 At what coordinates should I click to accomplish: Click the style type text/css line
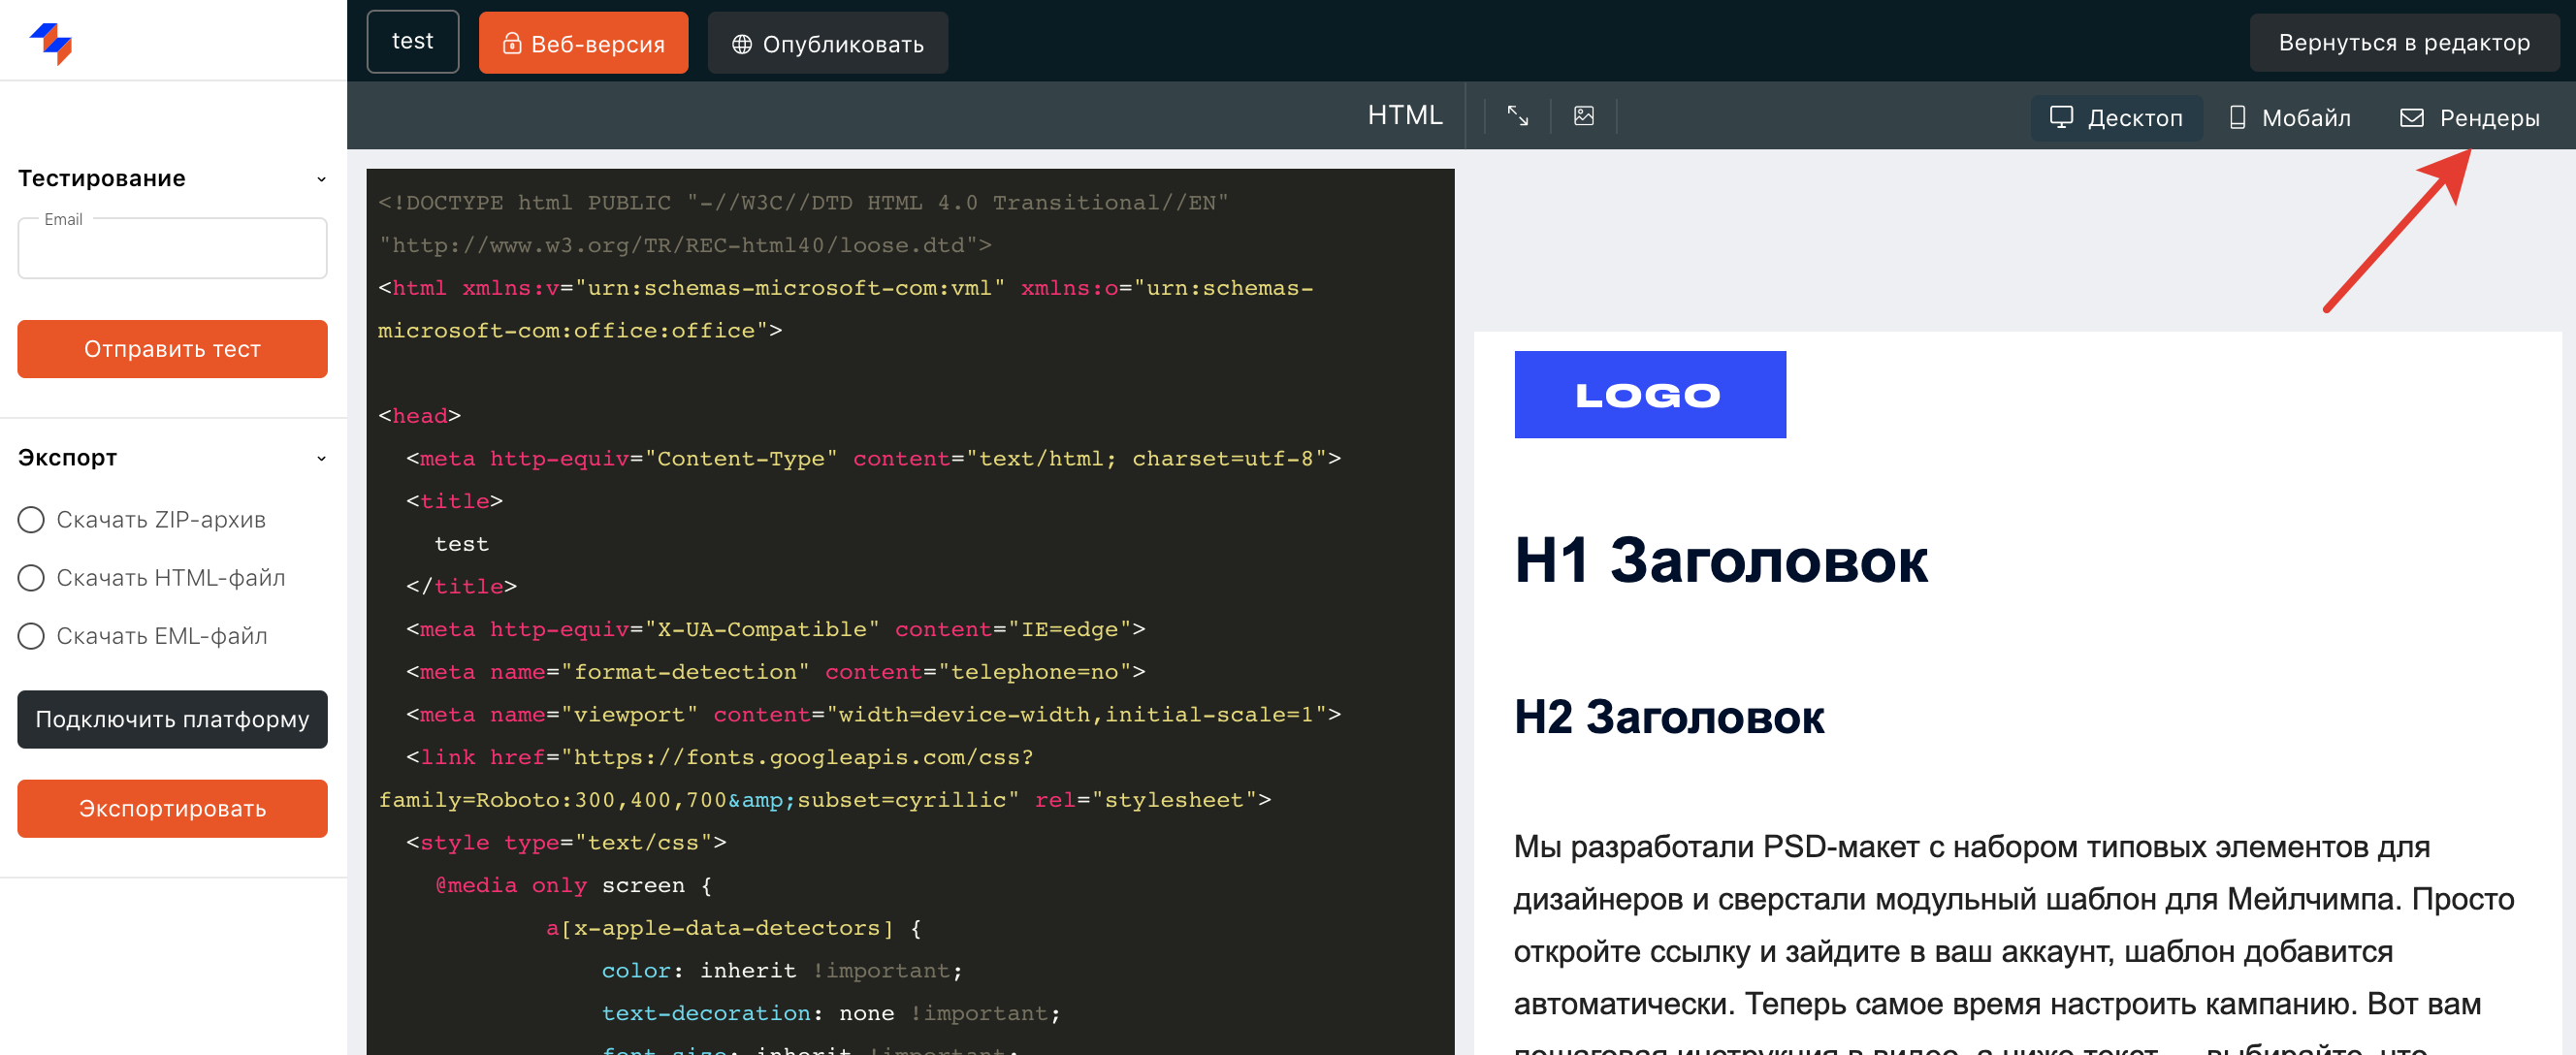[566, 842]
